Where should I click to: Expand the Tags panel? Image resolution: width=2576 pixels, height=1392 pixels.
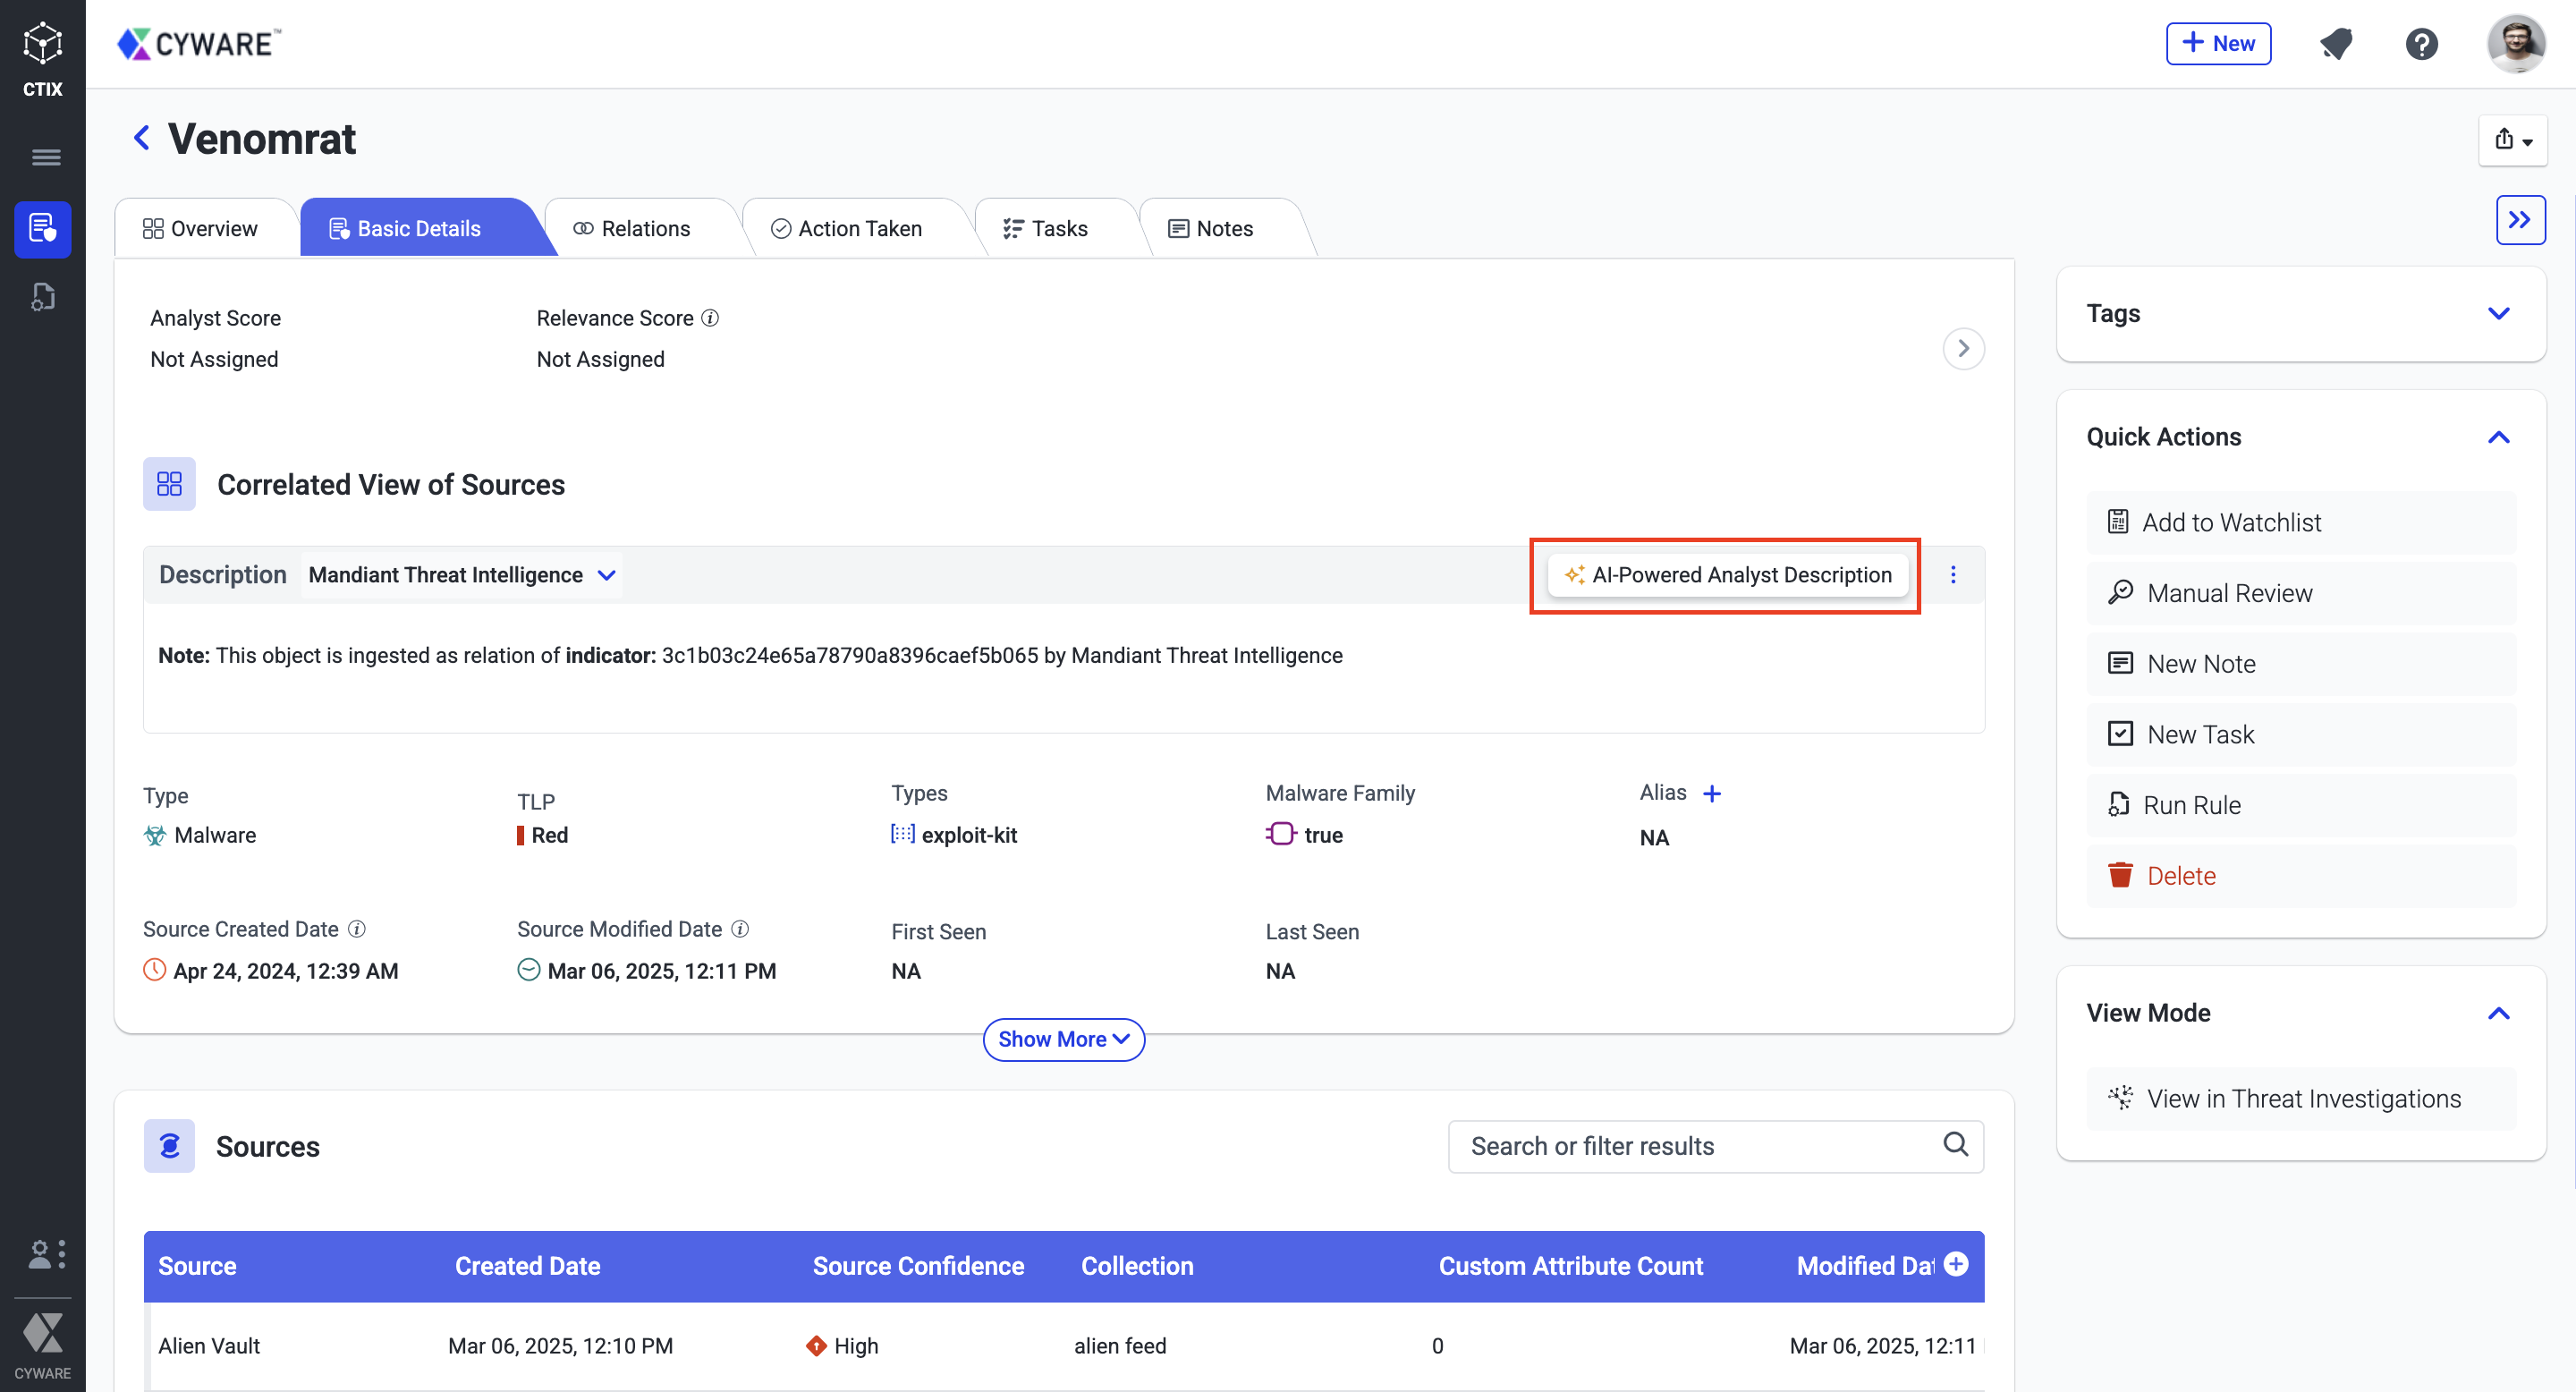[2498, 314]
